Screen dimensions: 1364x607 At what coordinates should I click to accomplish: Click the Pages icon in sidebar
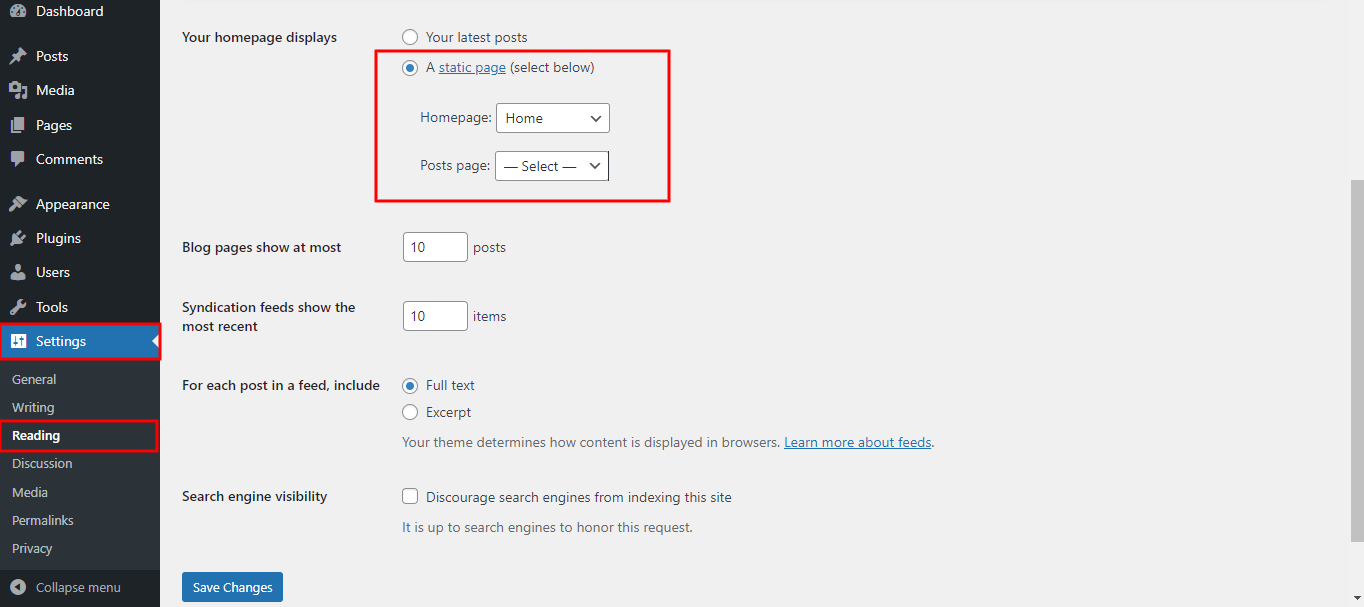click(18, 125)
